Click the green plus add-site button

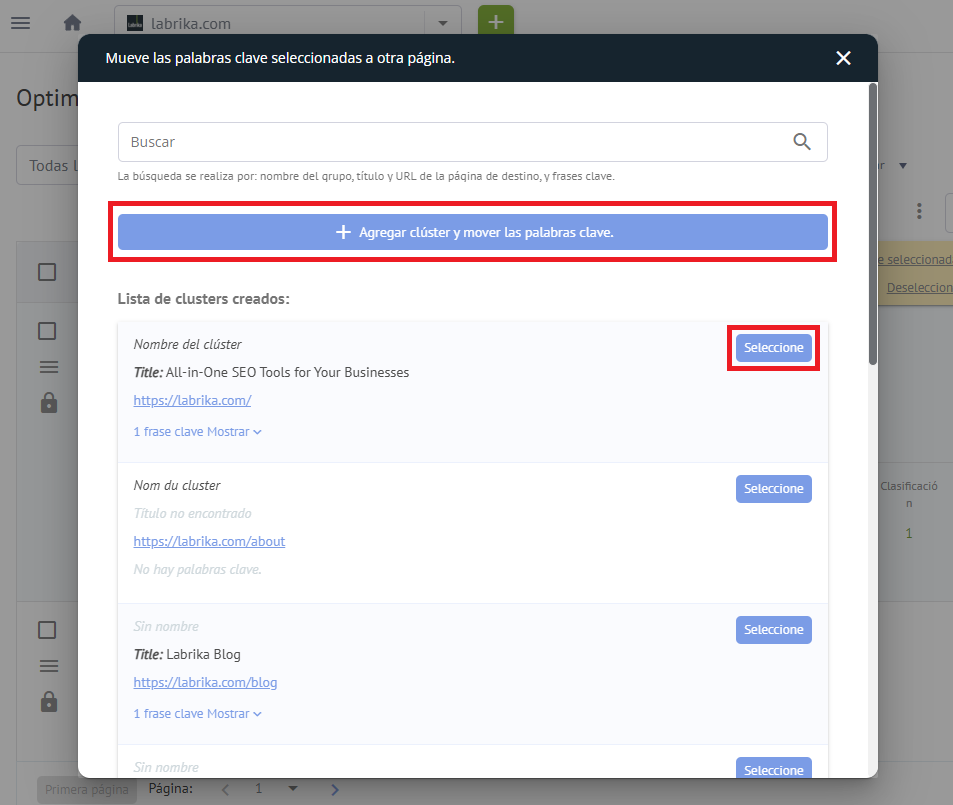[496, 21]
